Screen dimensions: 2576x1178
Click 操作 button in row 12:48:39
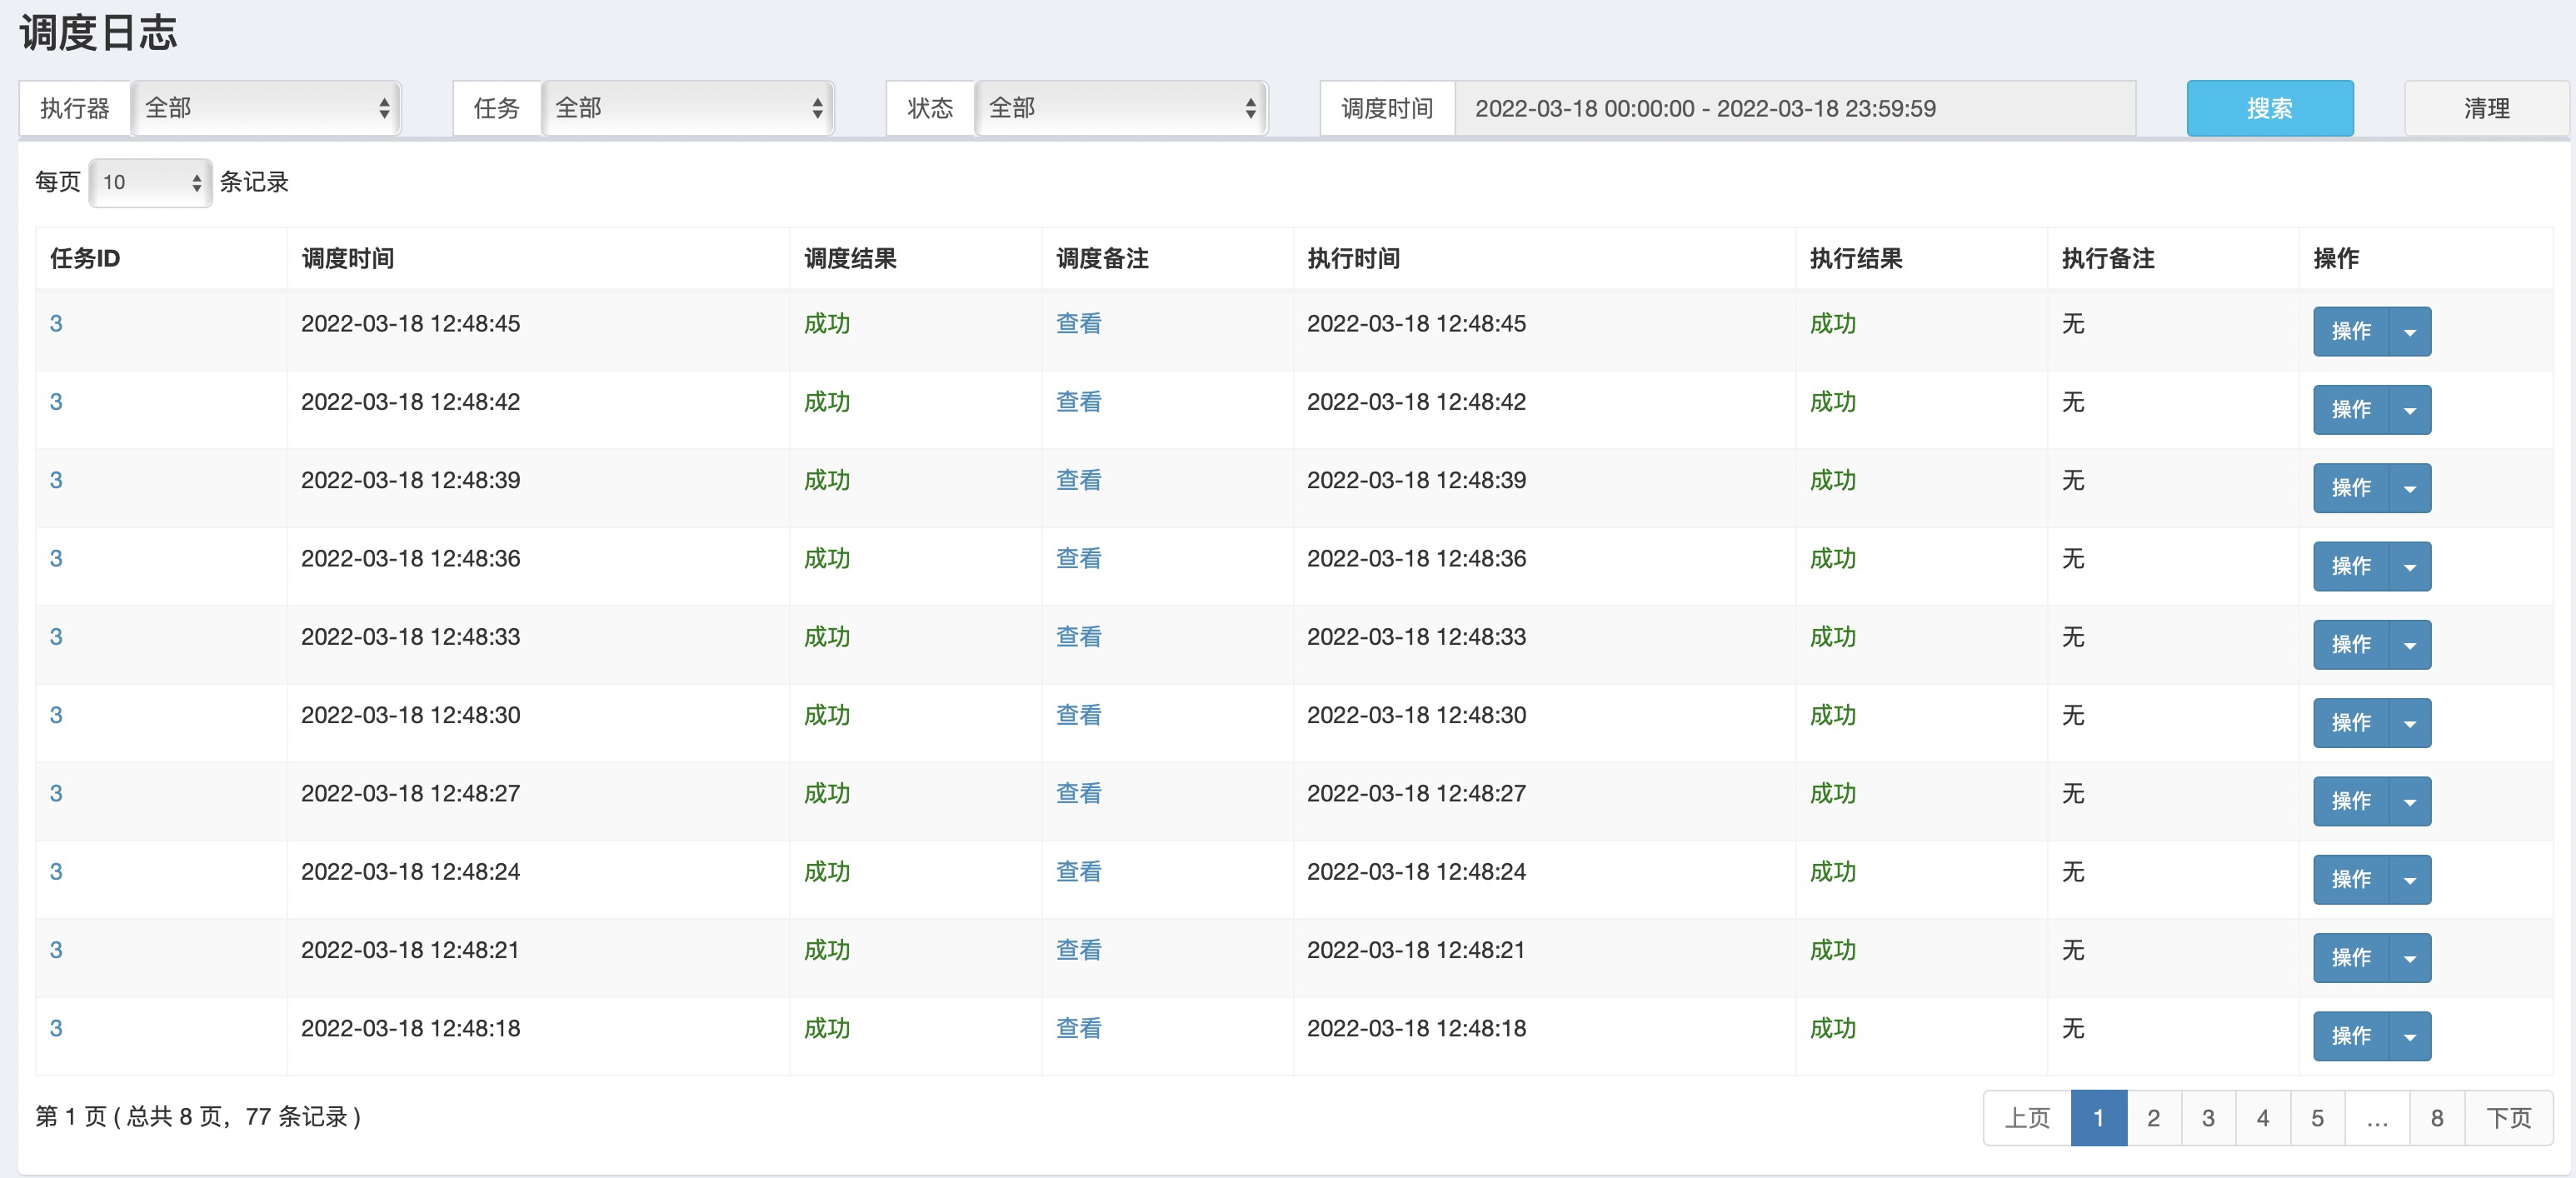(2351, 488)
